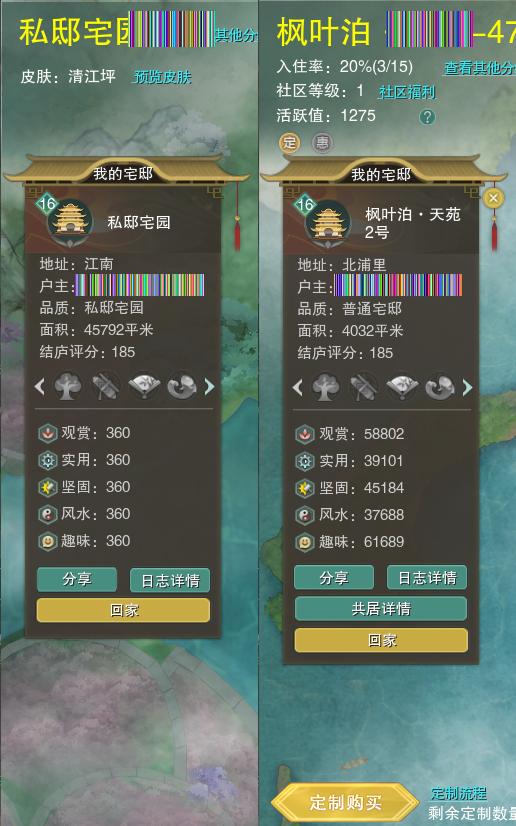Screen dimensions: 516x826
Task: Open the 预览皮肤 skin preview link
Action: pos(162,77)
